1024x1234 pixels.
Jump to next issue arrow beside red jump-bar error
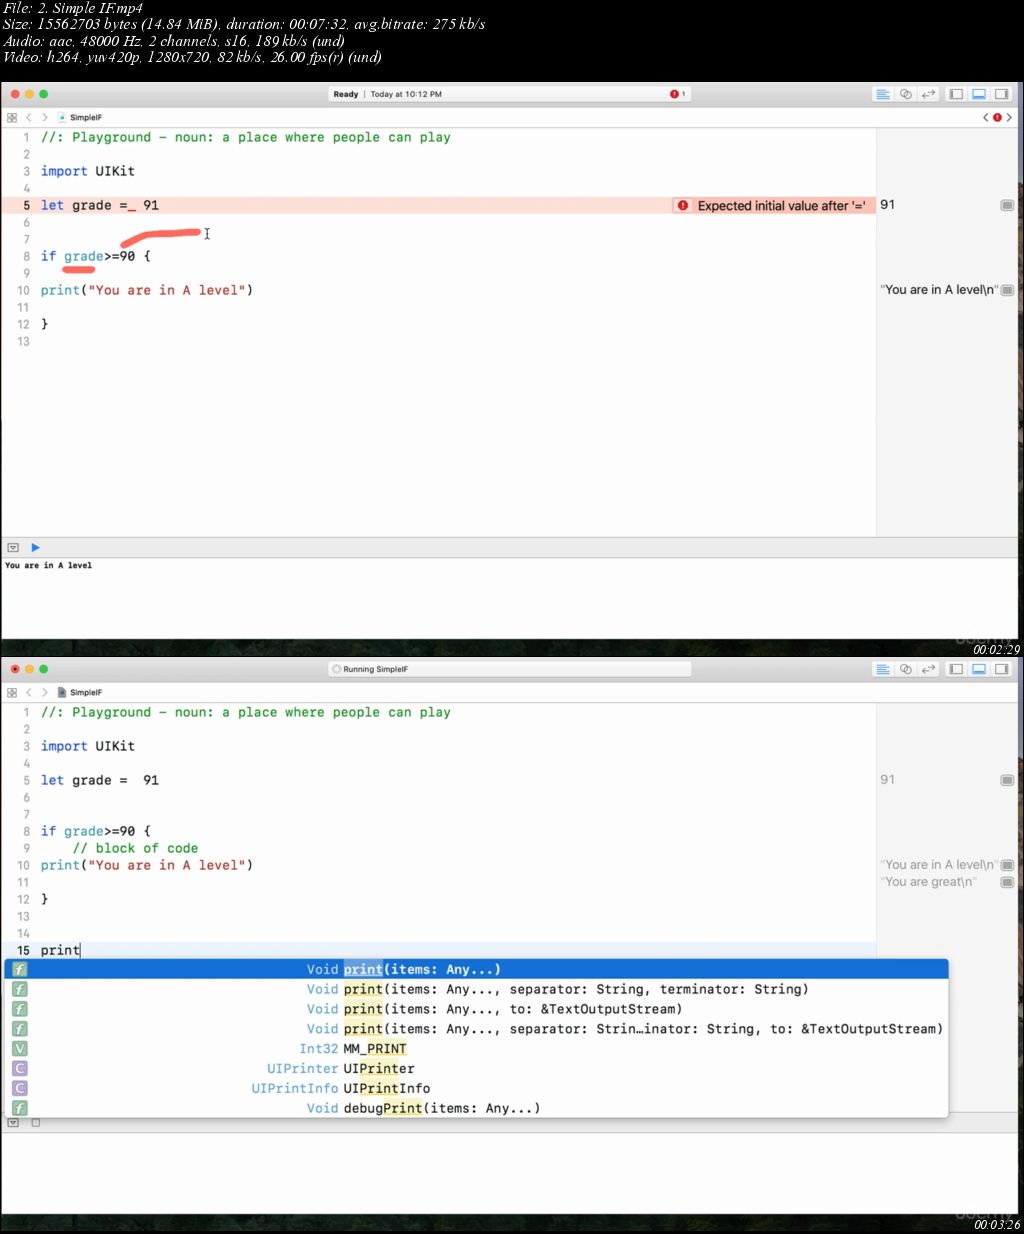click(1009, 117)
